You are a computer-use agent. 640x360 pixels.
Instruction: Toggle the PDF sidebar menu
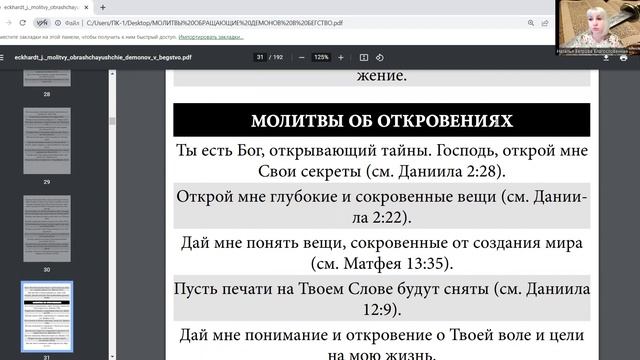point(2,58)
